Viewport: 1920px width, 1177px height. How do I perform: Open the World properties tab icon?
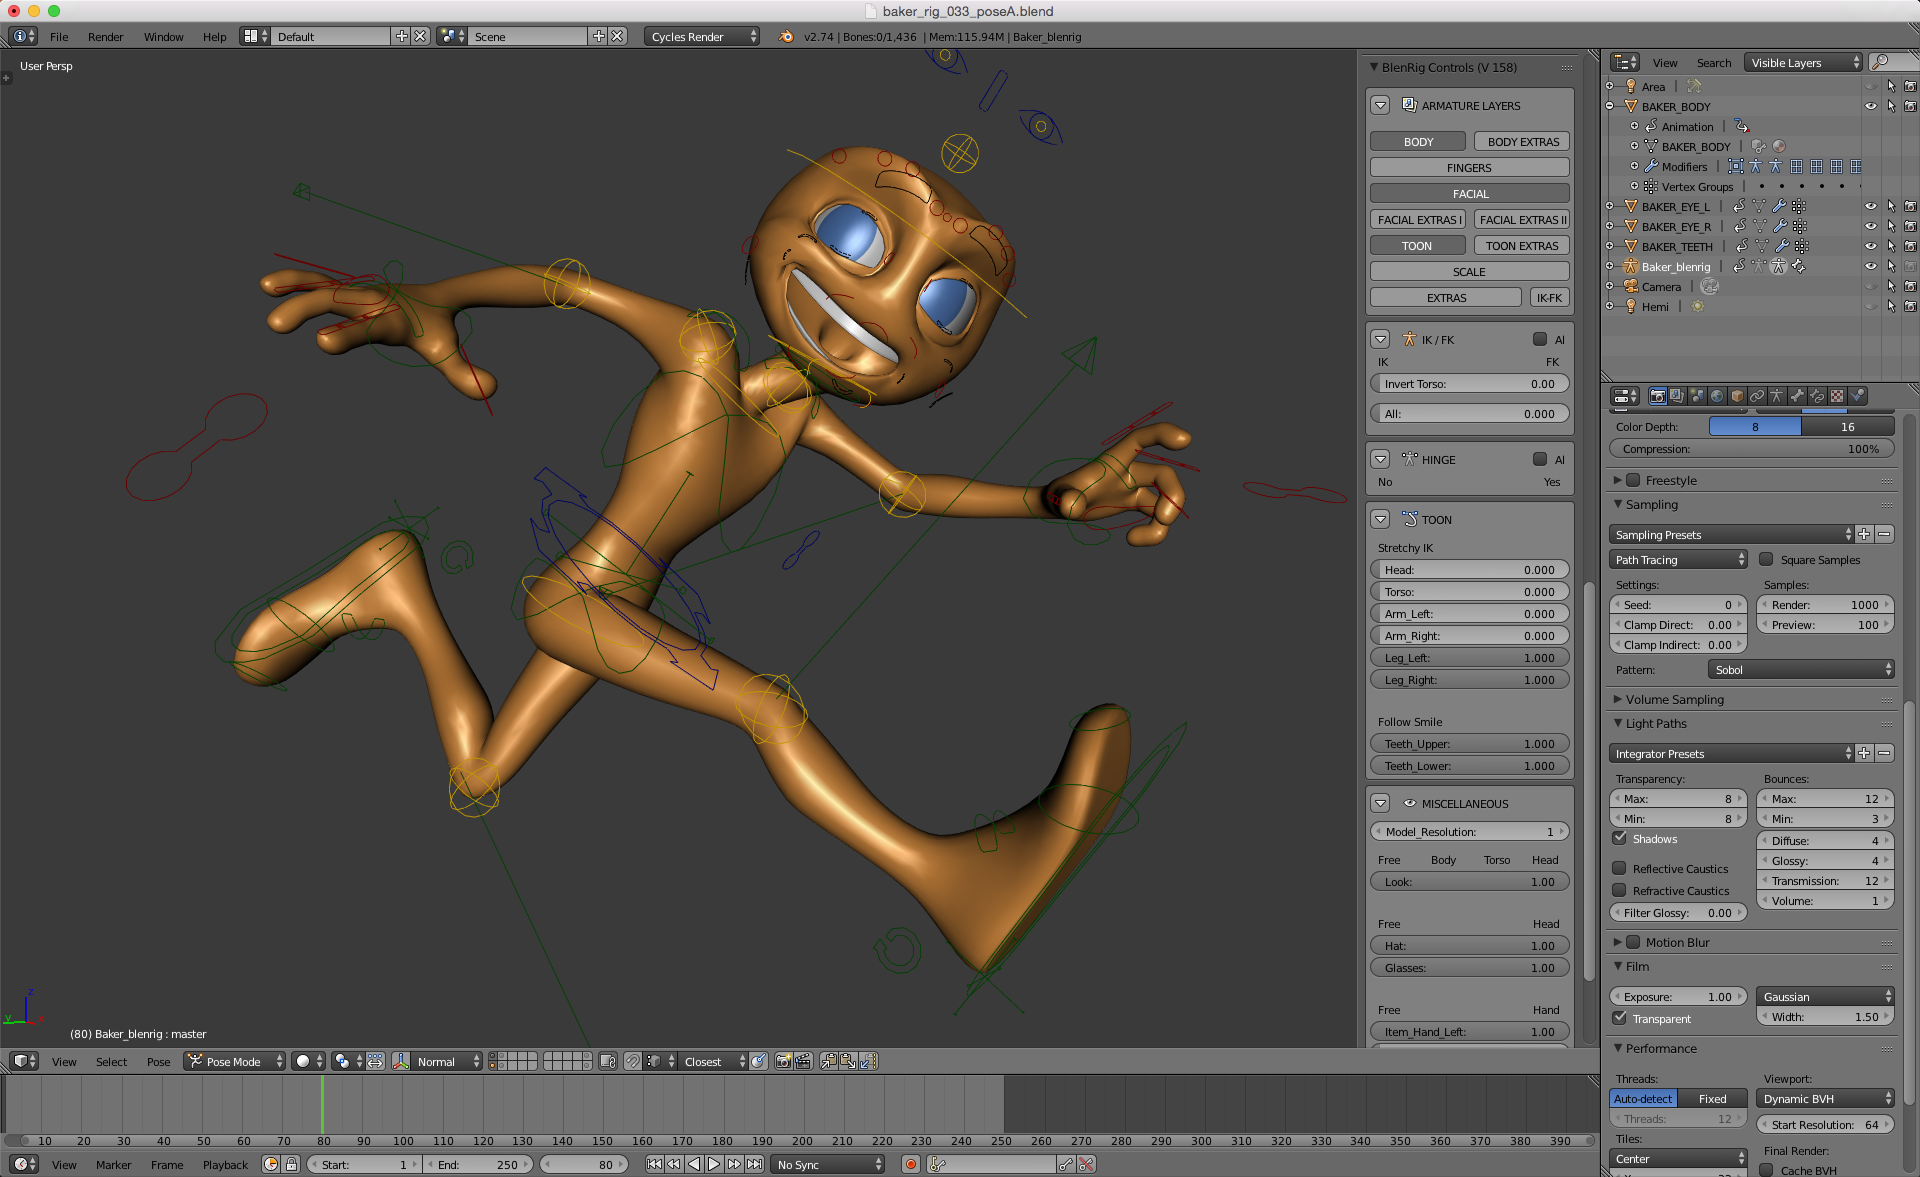[x=1717, y=396]
